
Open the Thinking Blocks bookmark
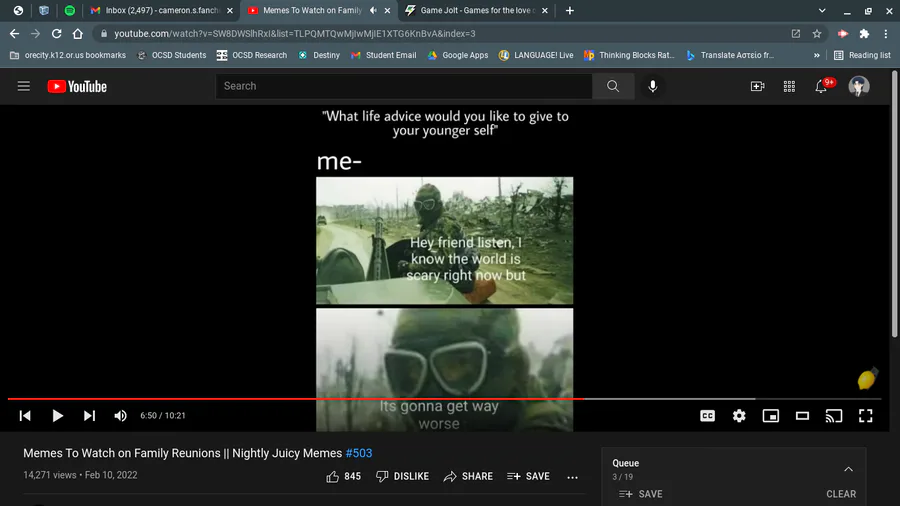click(x=629, y=55)
